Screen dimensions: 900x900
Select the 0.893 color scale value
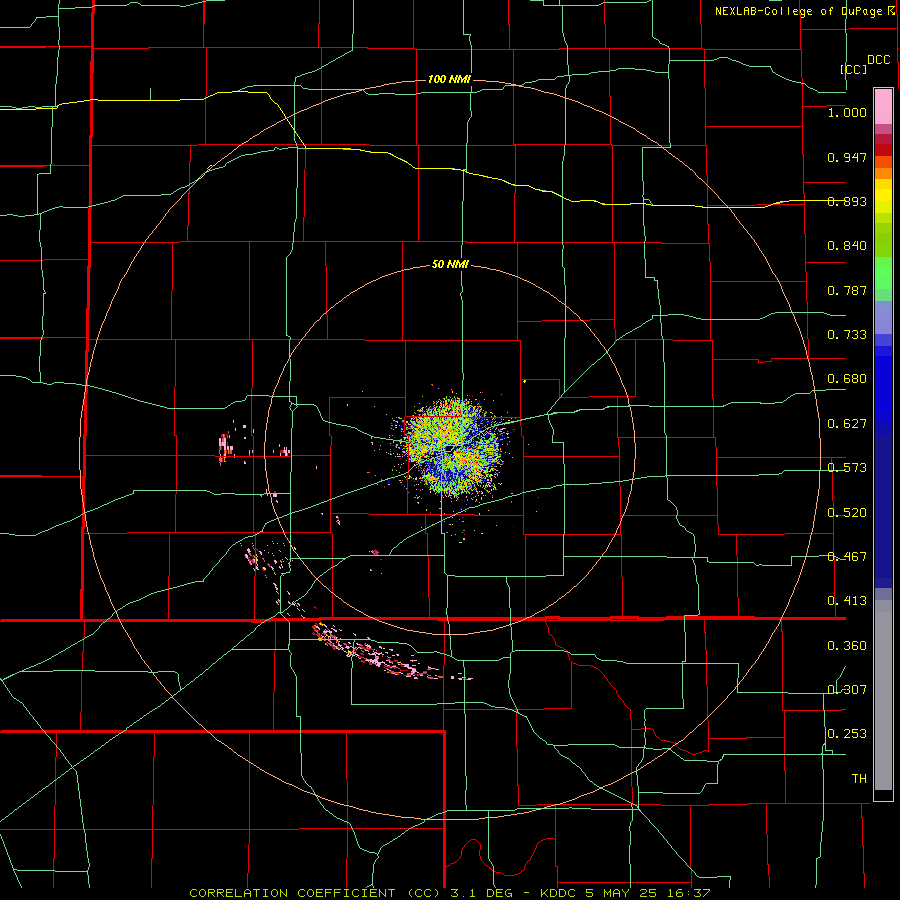tap(847, 201)
